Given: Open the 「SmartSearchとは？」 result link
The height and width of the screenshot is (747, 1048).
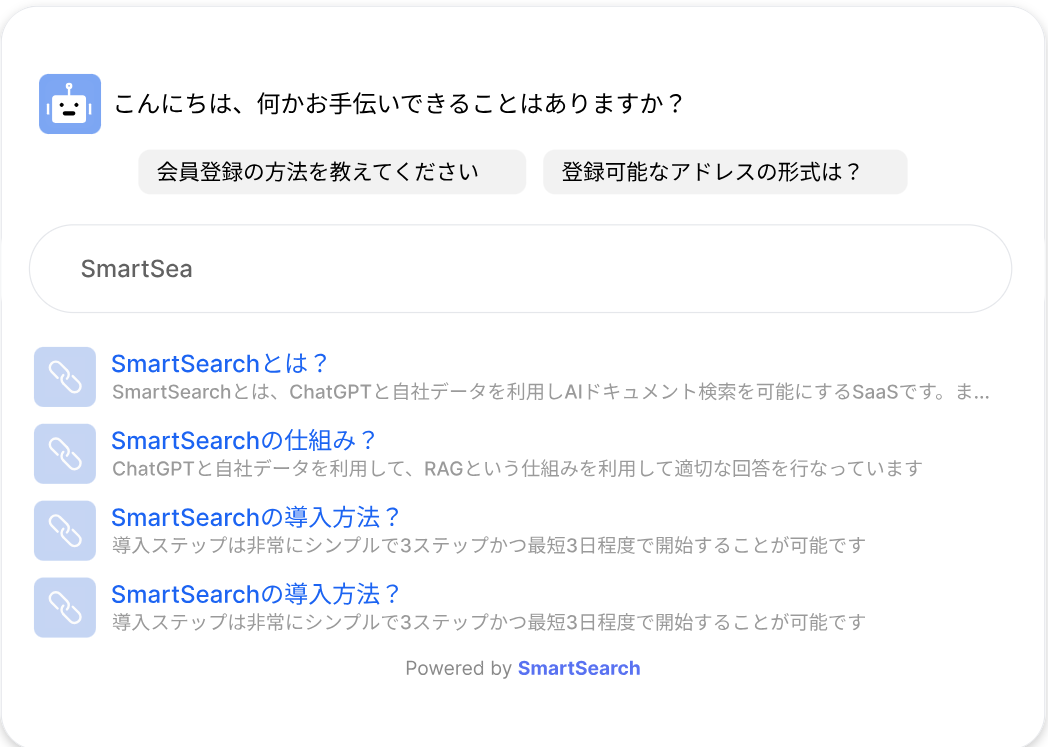Looking at the screenshot, I should [x=219, y=364].
